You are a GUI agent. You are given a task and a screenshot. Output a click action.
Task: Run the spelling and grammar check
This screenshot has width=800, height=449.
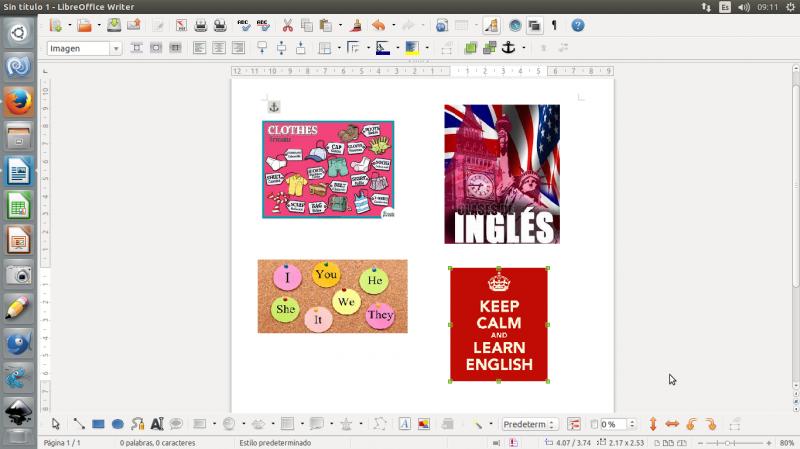coord(243,25)
